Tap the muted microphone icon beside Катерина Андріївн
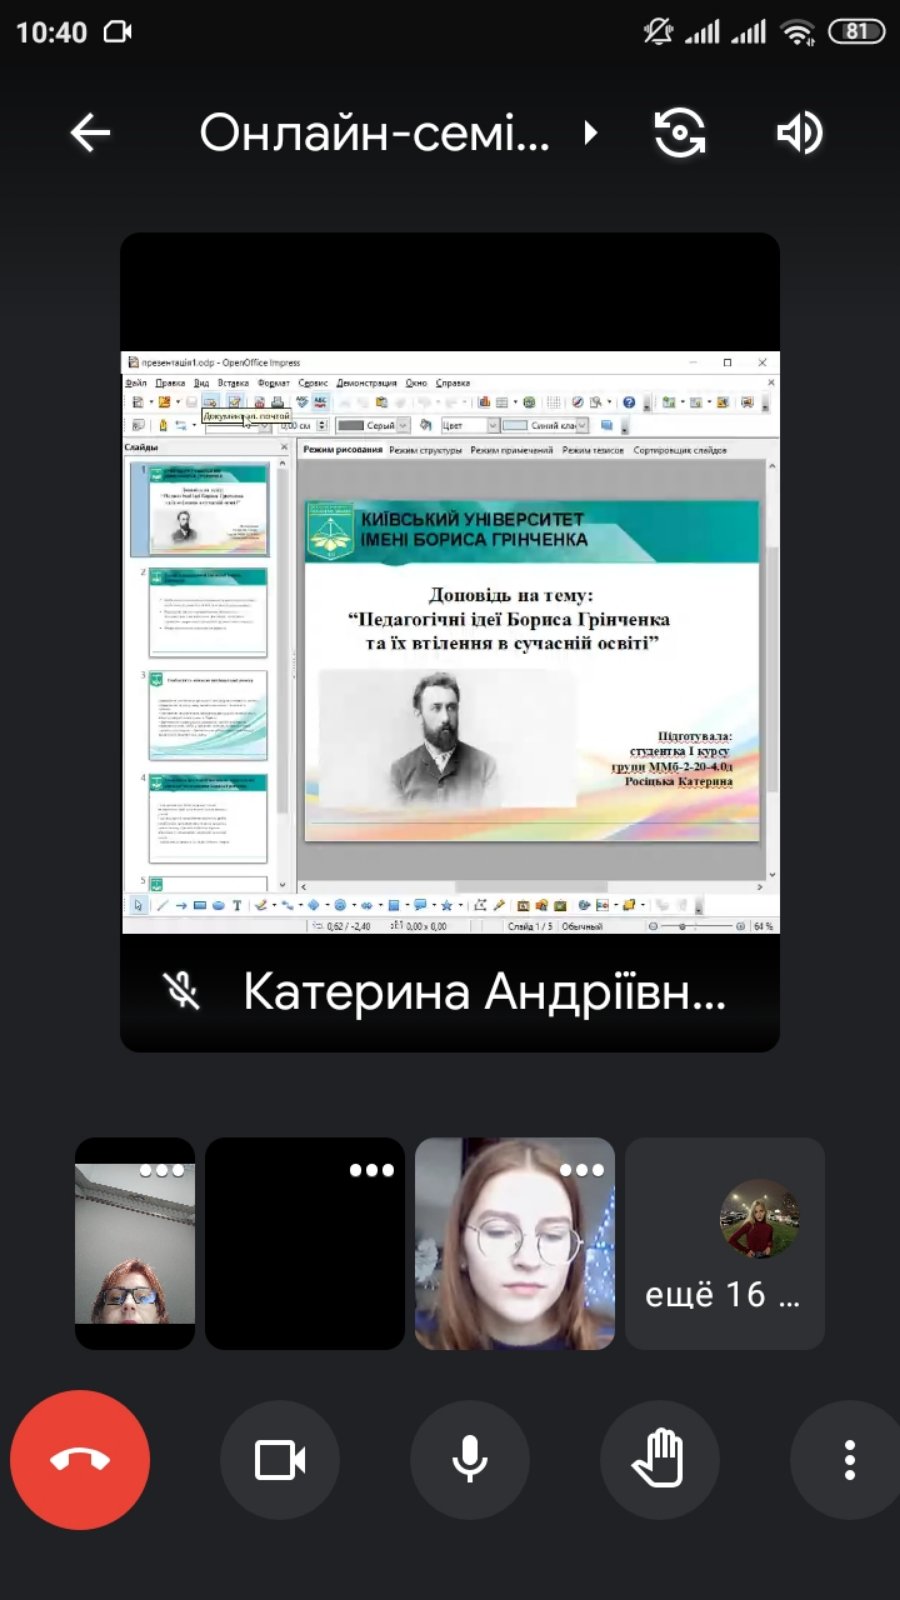This screenshot has width=900, height=1600. pos(181,991)
